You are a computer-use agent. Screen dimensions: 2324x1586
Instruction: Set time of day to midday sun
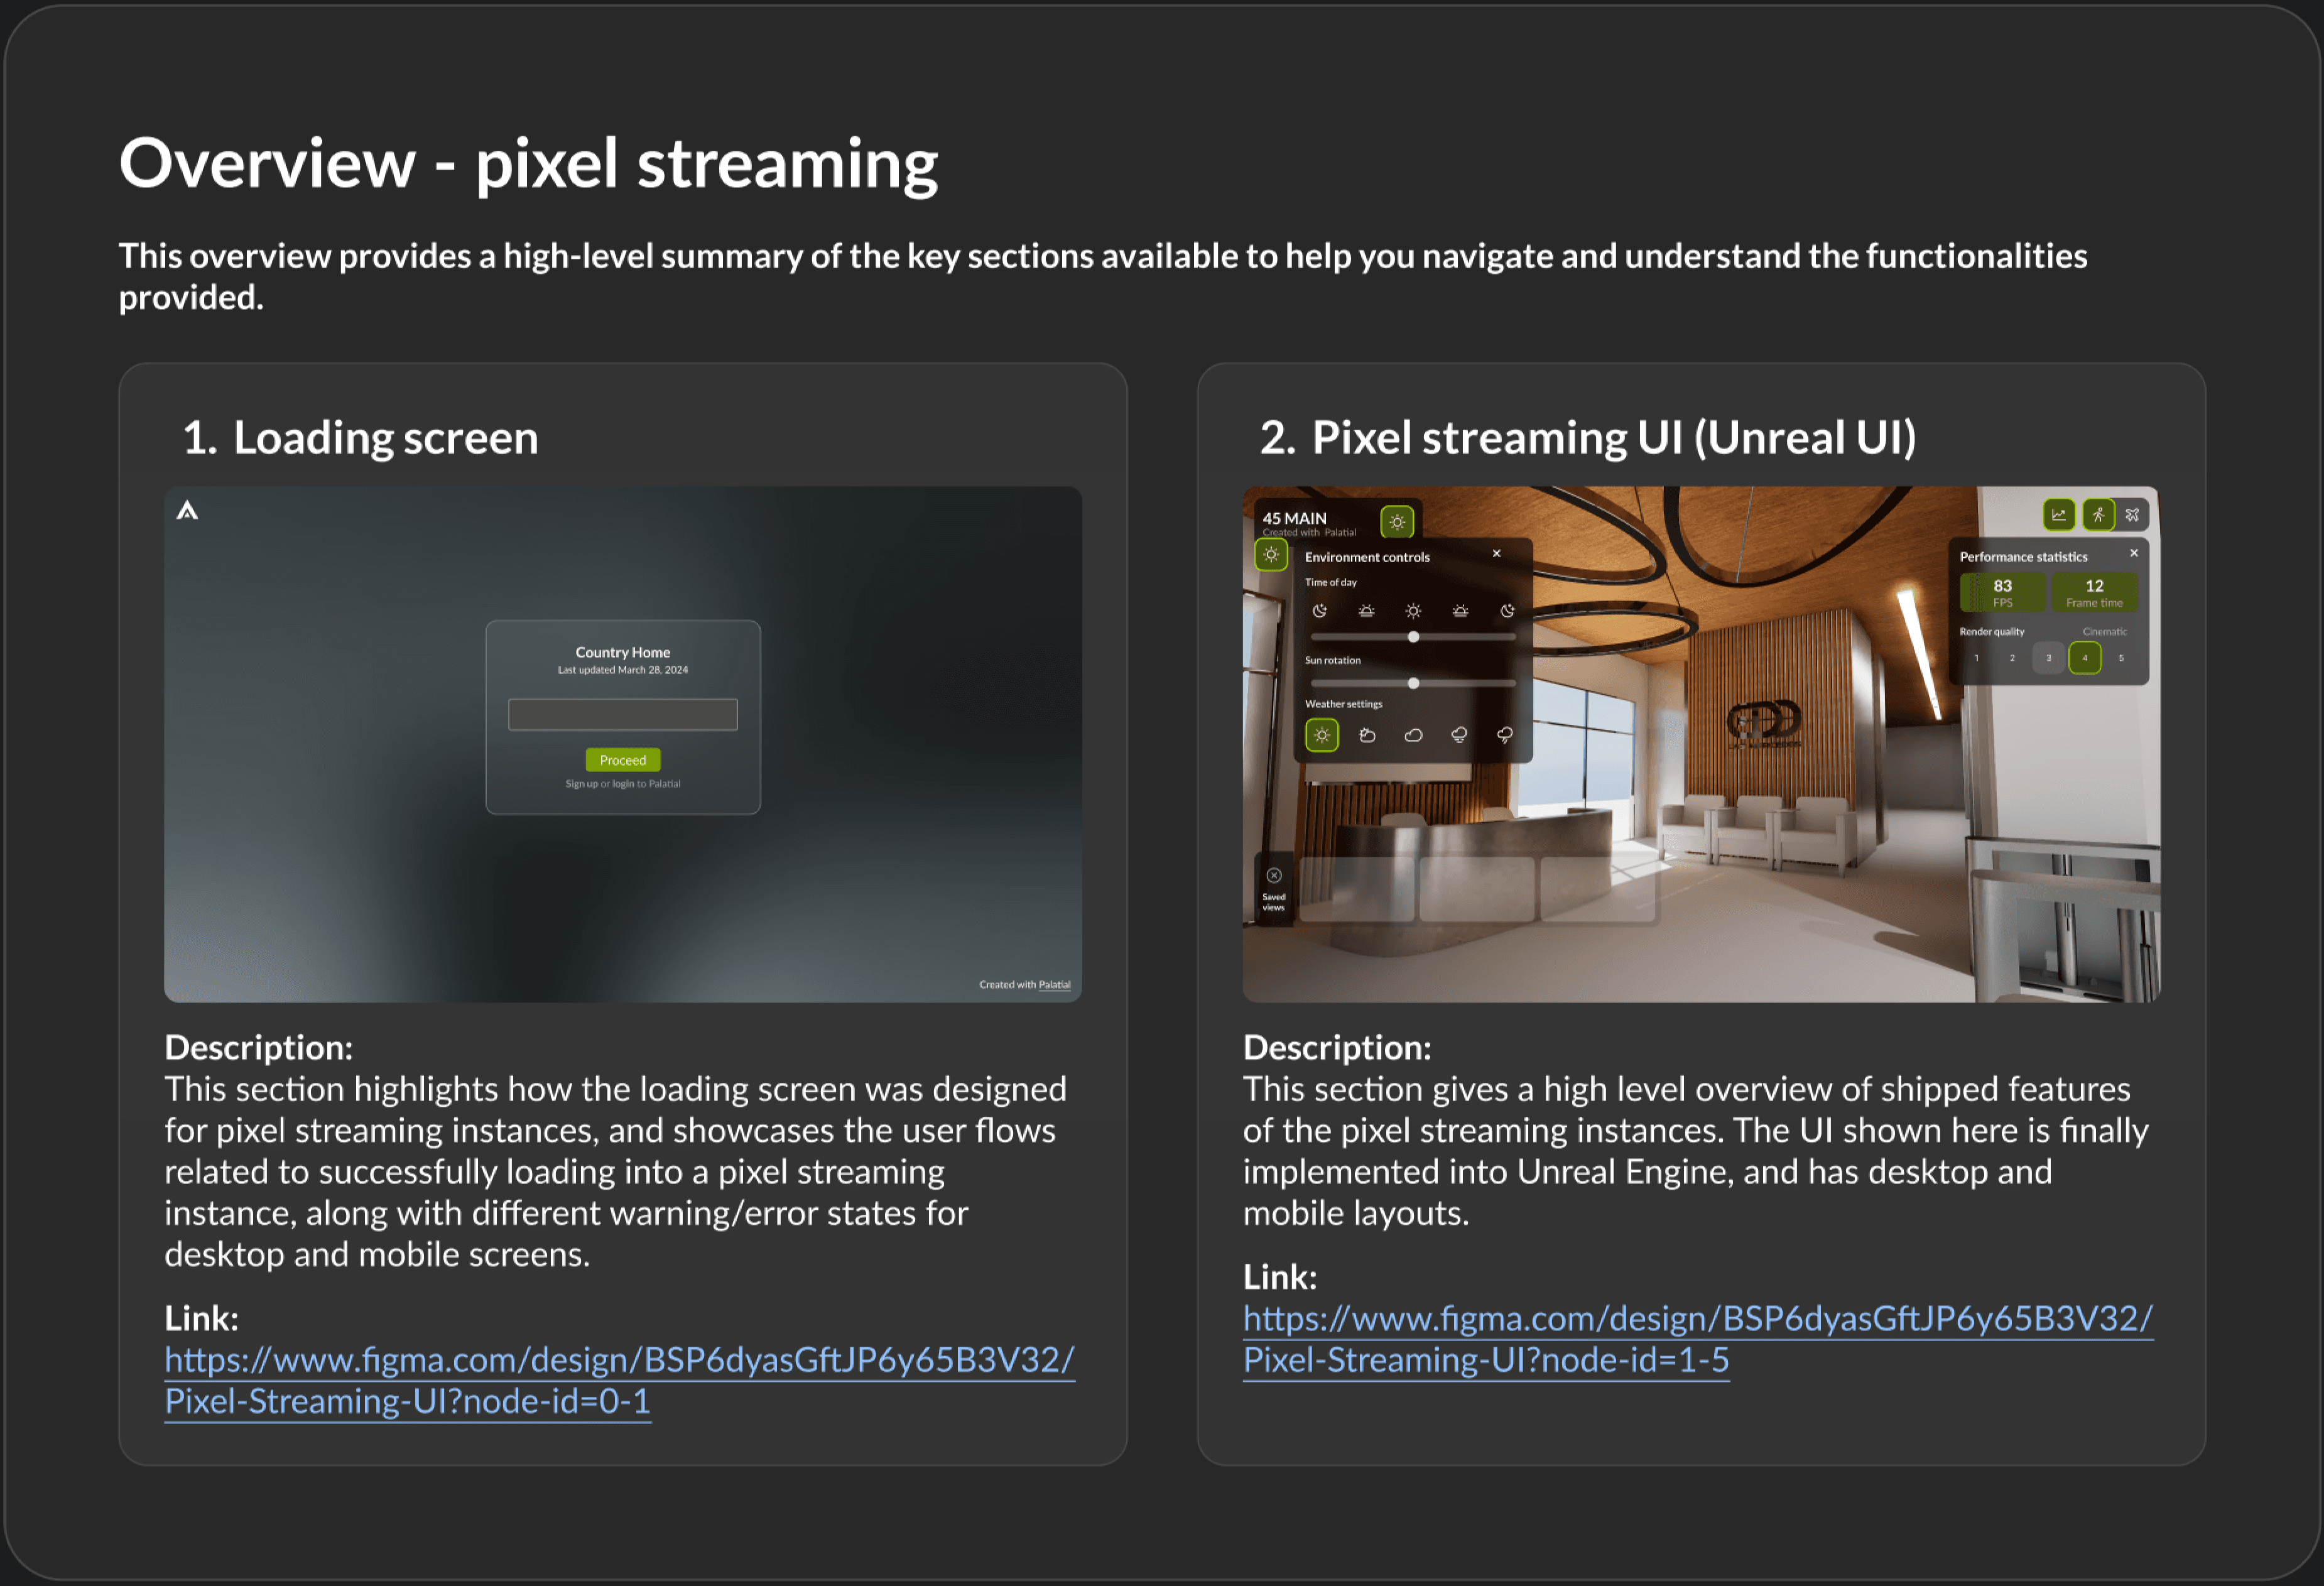click(x=1413, y=610)
